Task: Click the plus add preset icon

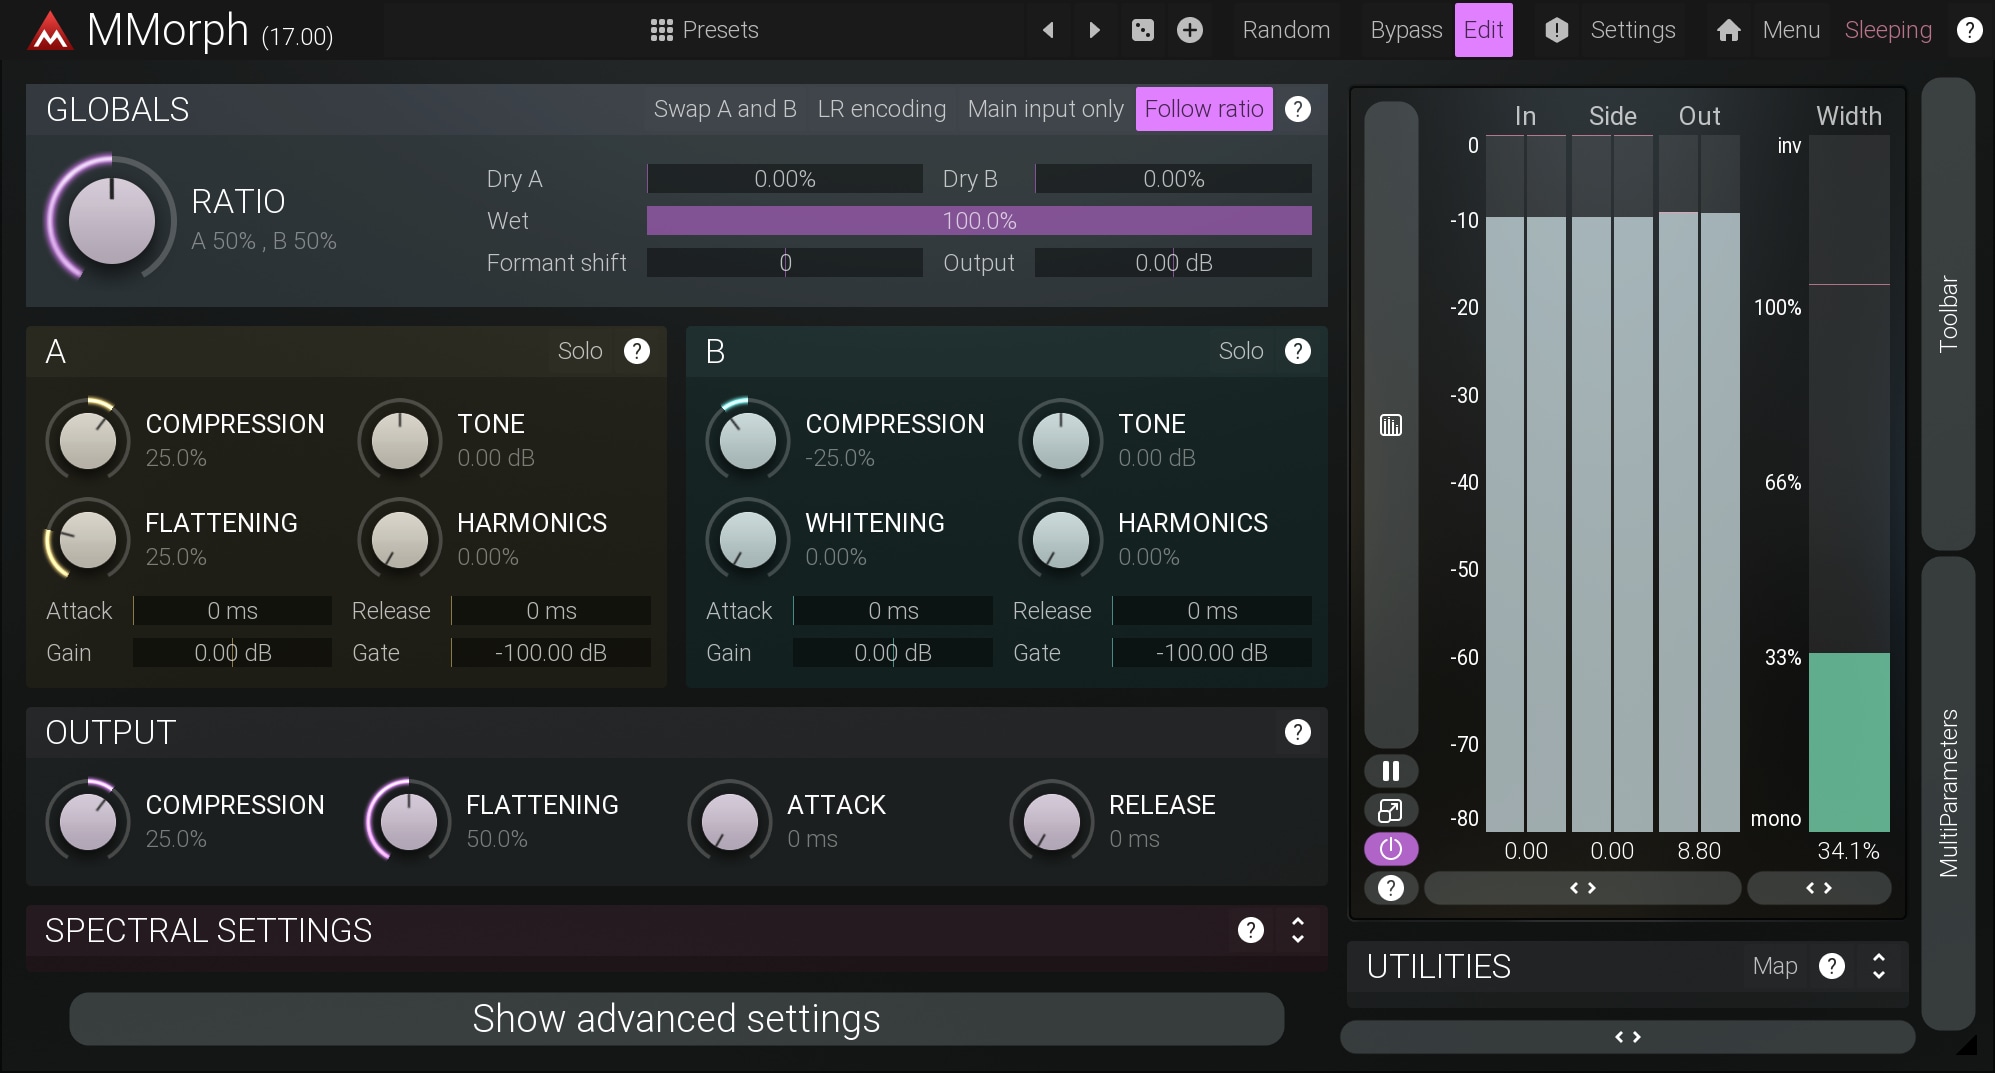Action: tap(1189, 30)
